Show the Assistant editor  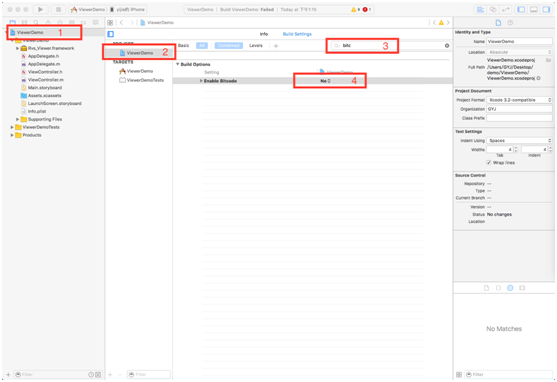(493, 10)
